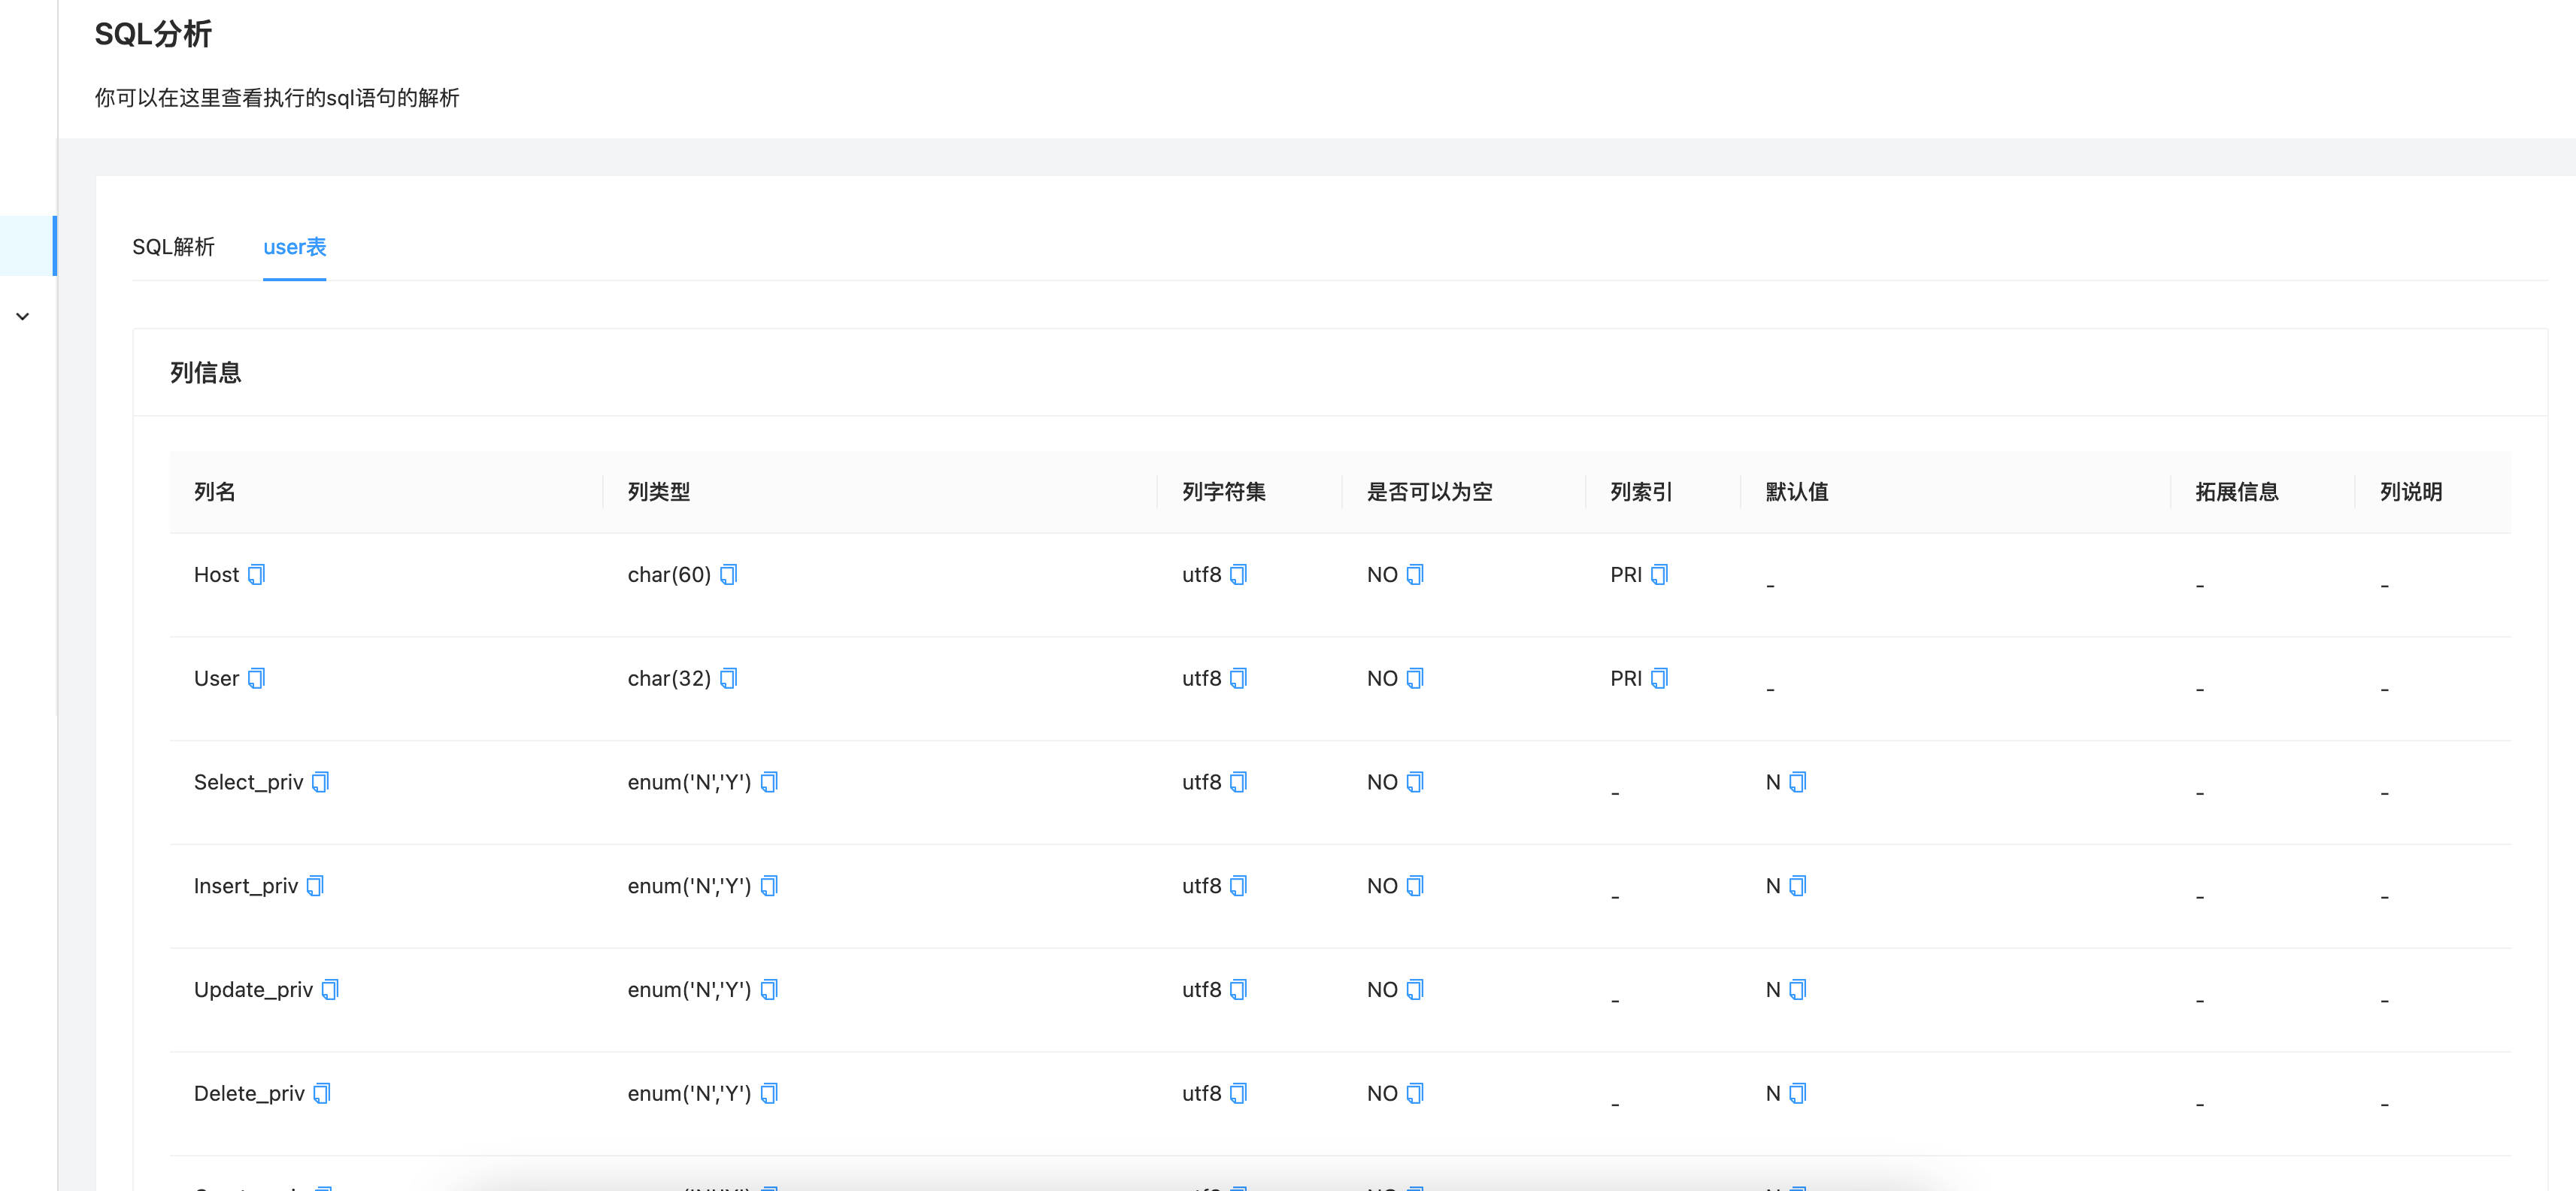Screen dimensions: 2576x1191
Task: Open the user表 tab
Action: (x=294, y=247)
